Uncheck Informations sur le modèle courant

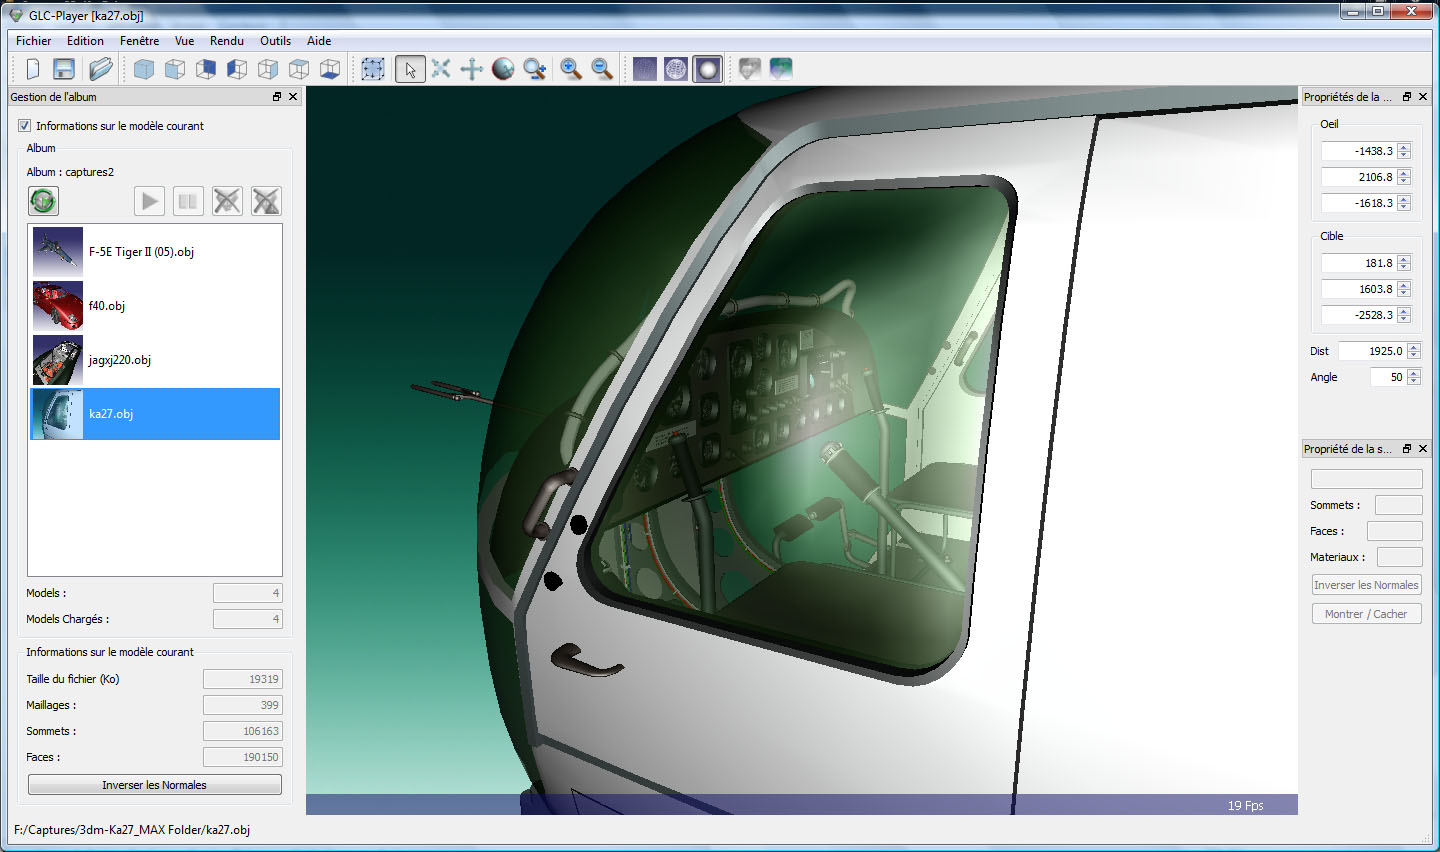pyautogui.click(x=24, y=126)
